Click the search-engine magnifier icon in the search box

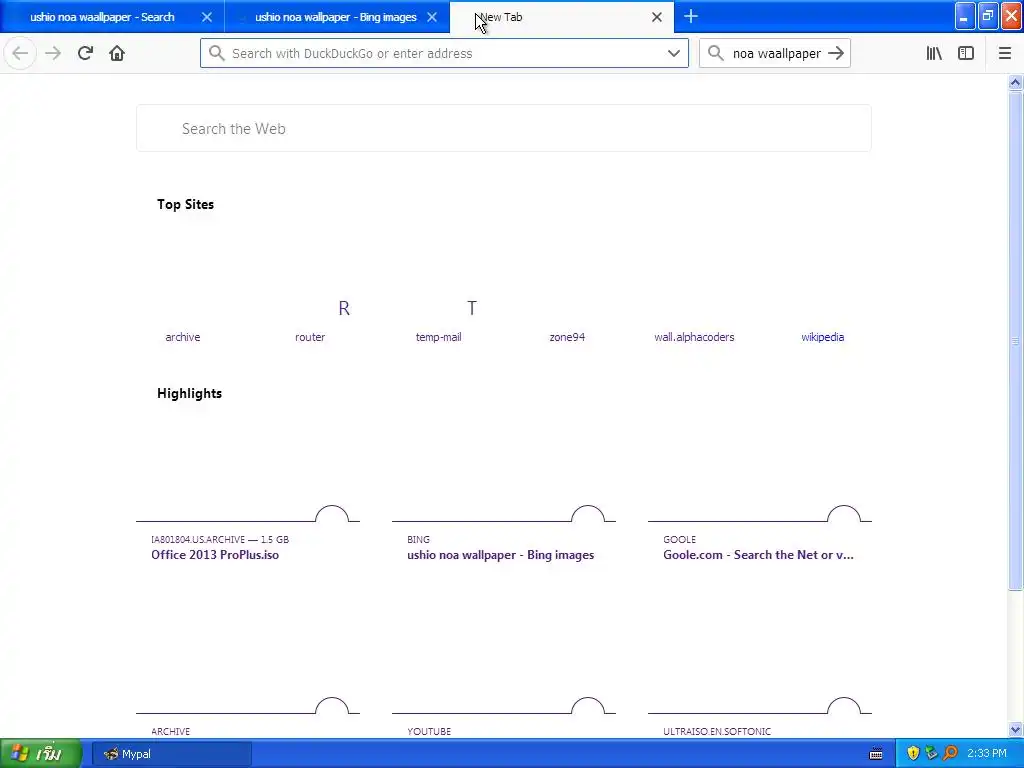(x=716, y=53)
